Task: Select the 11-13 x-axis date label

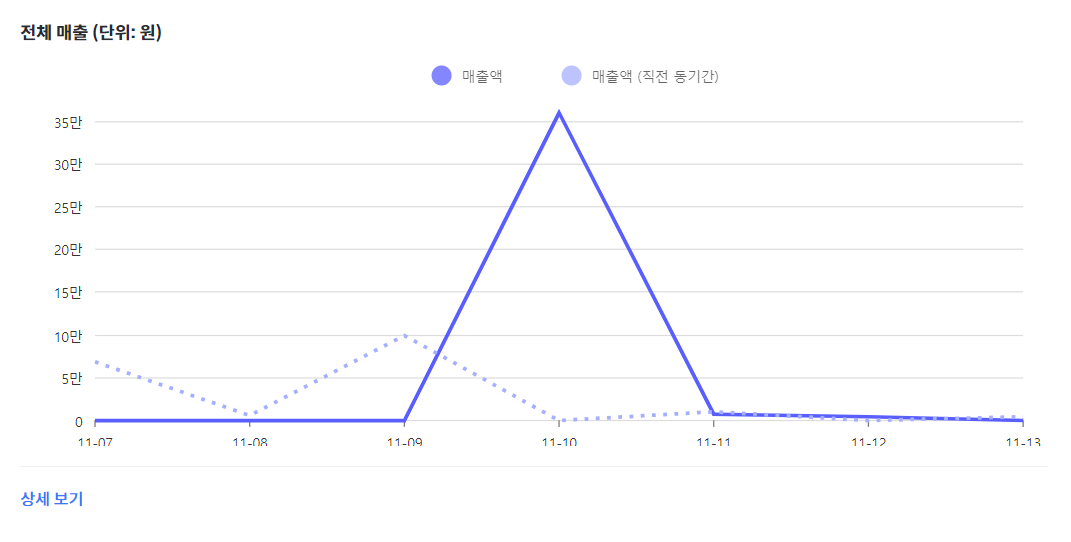Action: click(1023, 442)
